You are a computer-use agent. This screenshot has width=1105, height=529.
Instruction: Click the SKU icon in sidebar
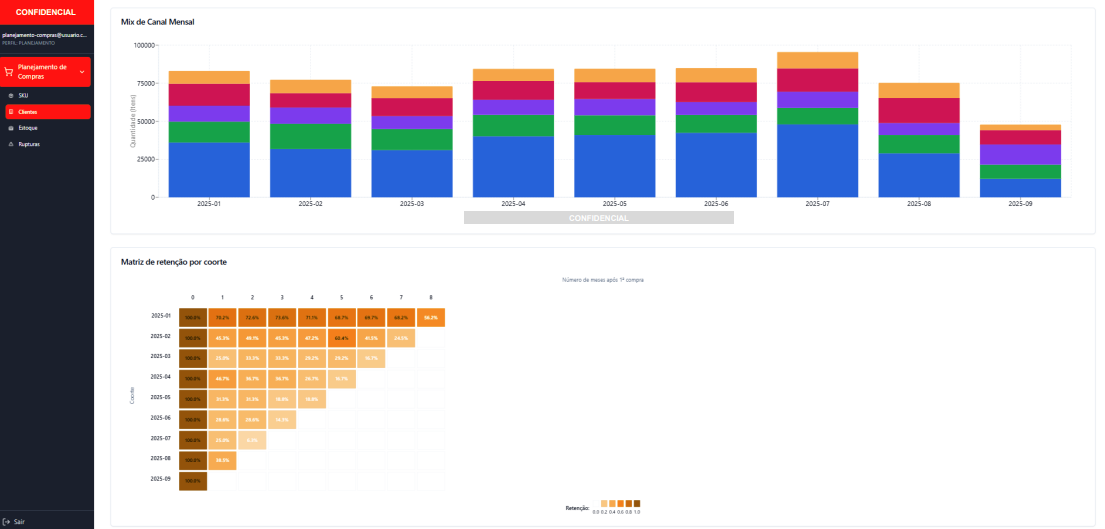click(x=10, y=95)
